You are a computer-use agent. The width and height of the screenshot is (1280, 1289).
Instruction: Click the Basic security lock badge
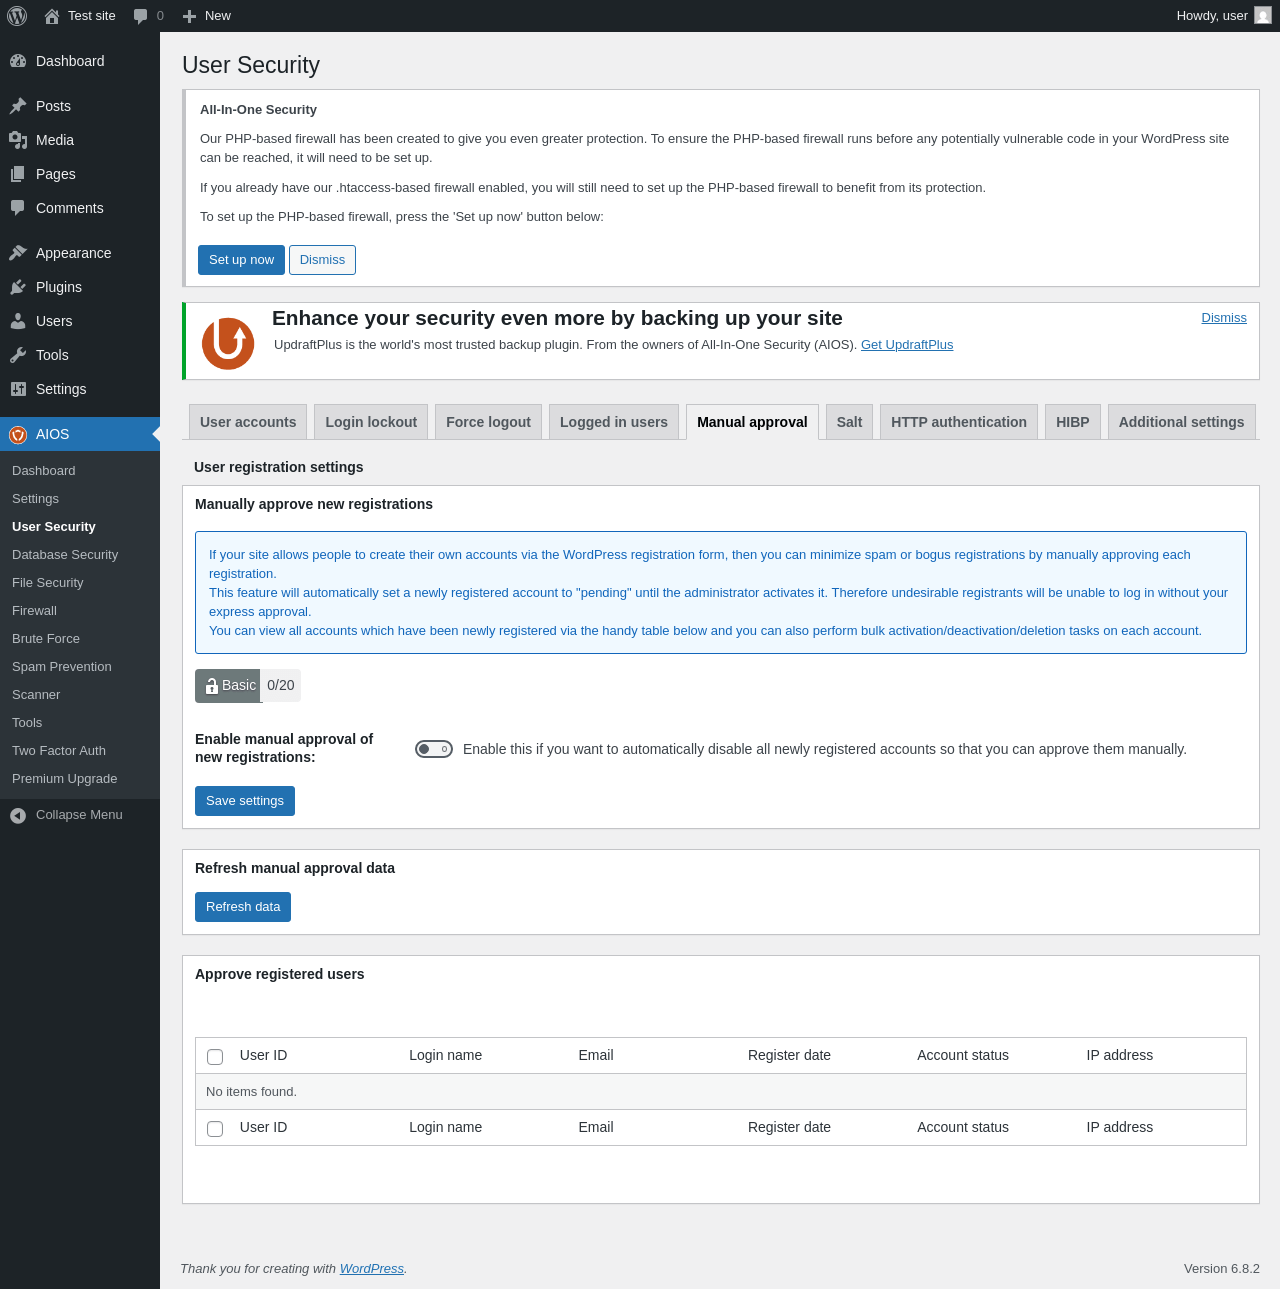coord(228,686)
